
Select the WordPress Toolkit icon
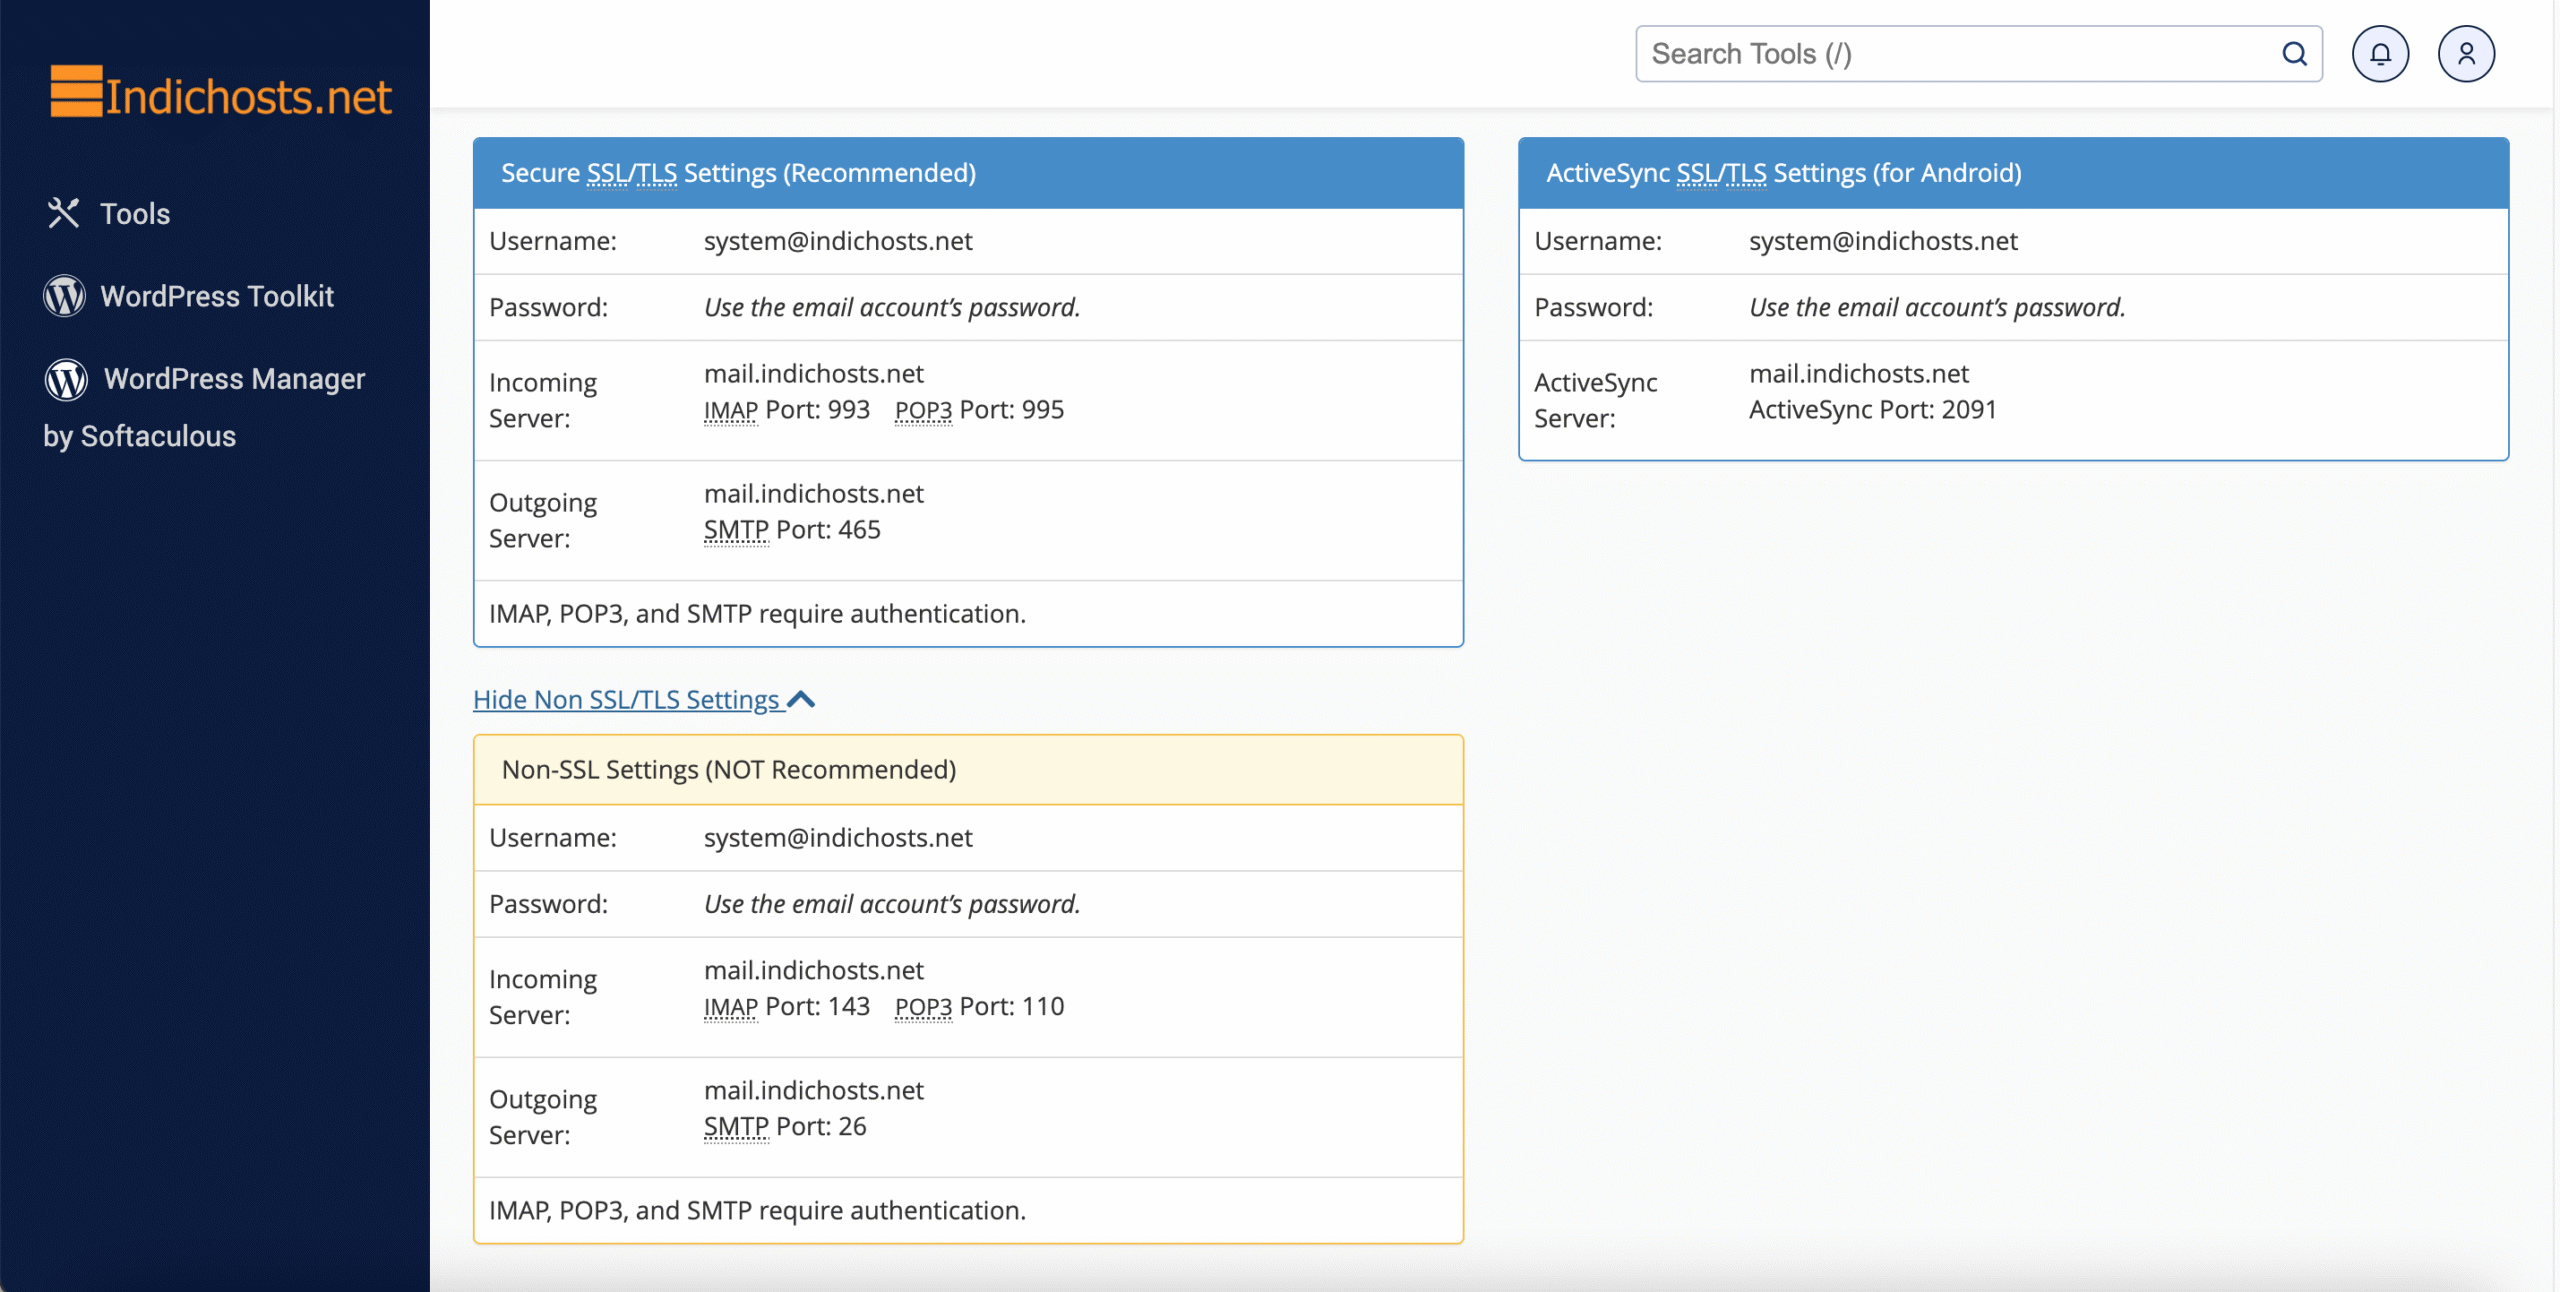click(x=63, y=295)
